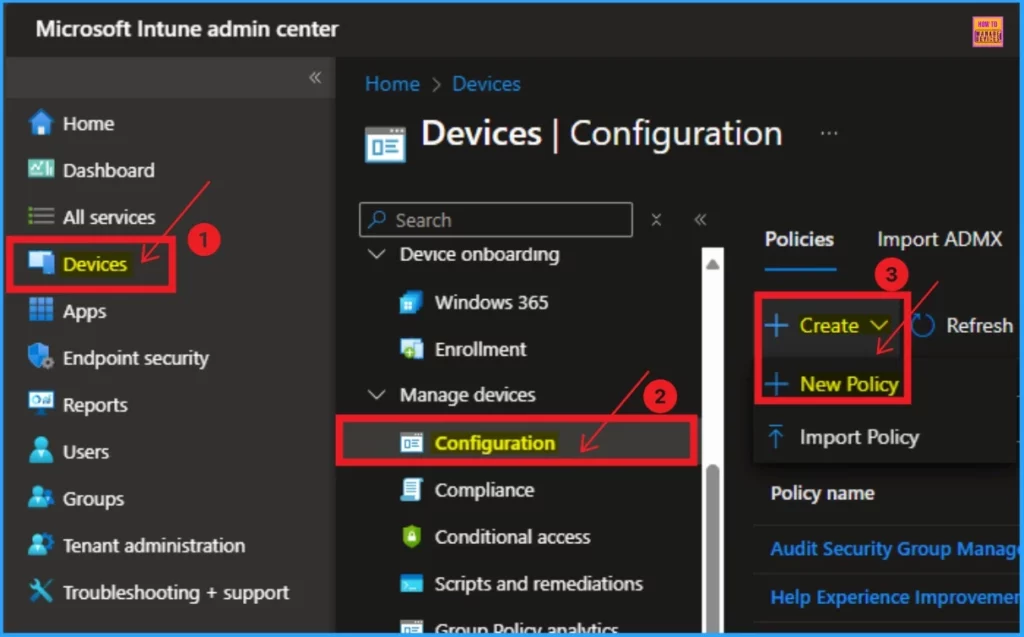Click the Import Policy upload arrow icon
Viewport: 1024px width, 637px height.
[776, 436]
